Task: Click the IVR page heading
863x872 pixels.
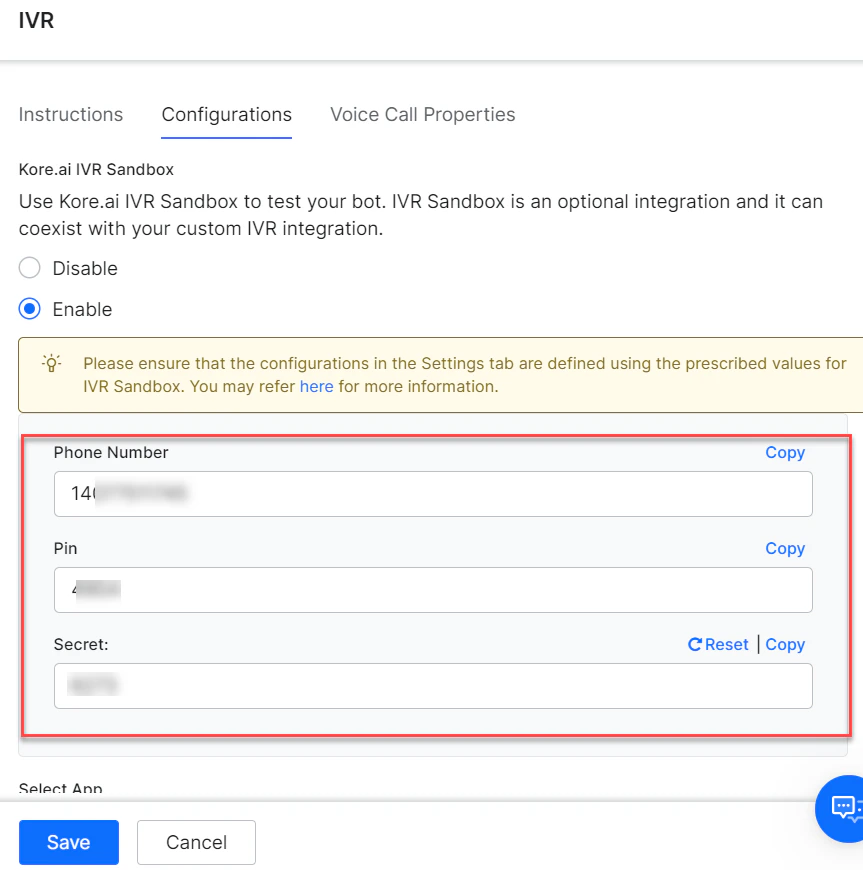Action: coord(36,20)
